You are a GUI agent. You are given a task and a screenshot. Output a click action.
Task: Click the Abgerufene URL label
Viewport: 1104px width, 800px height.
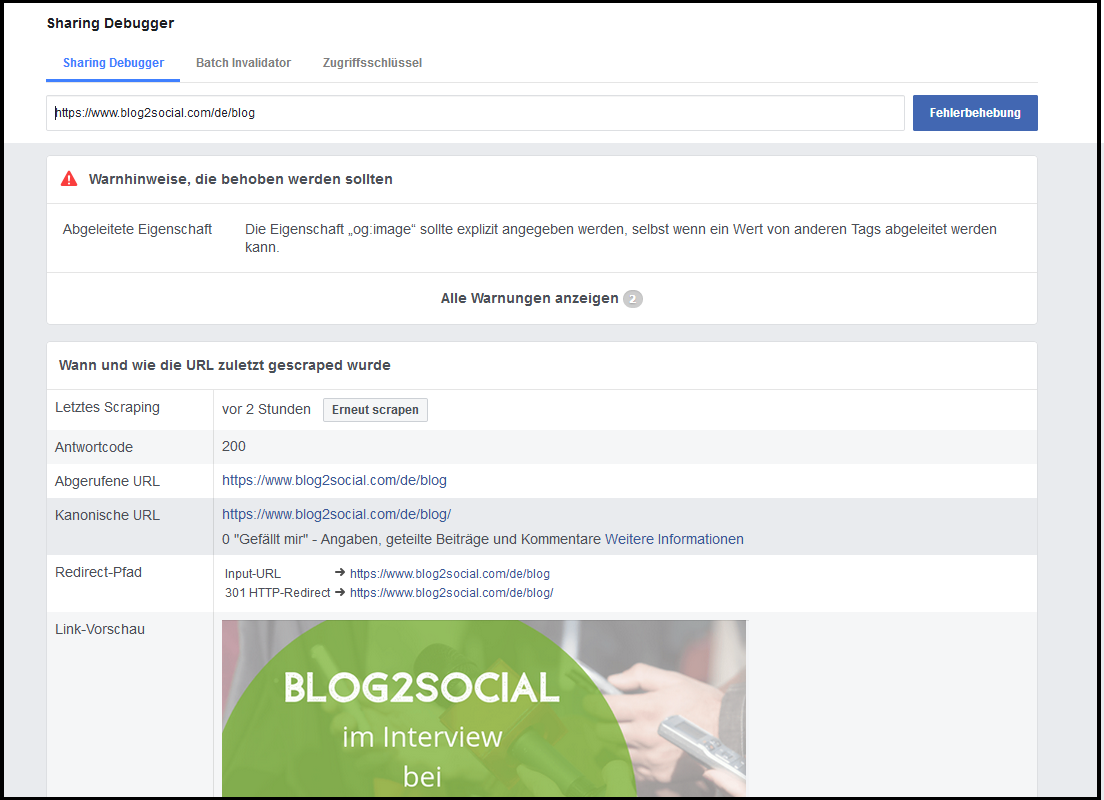pyautogui.click(x=107, y=481)
